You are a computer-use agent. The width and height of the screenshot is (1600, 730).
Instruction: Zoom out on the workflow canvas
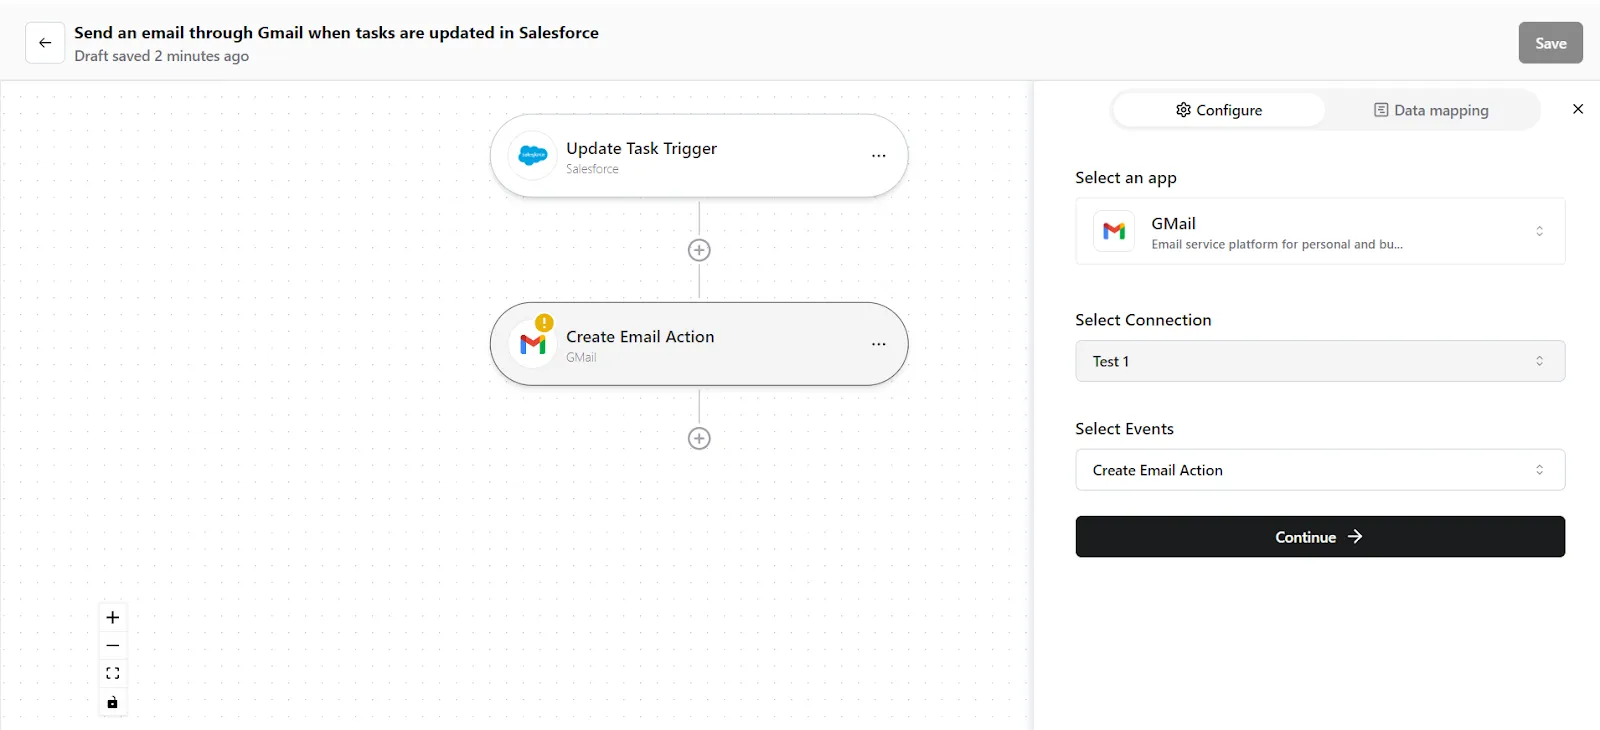(113, 645)
